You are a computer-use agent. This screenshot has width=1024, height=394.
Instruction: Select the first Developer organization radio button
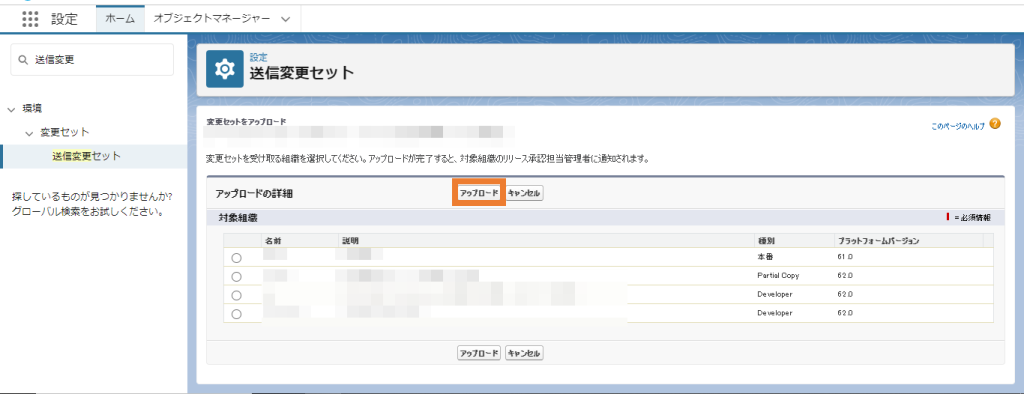click(236, 295)
